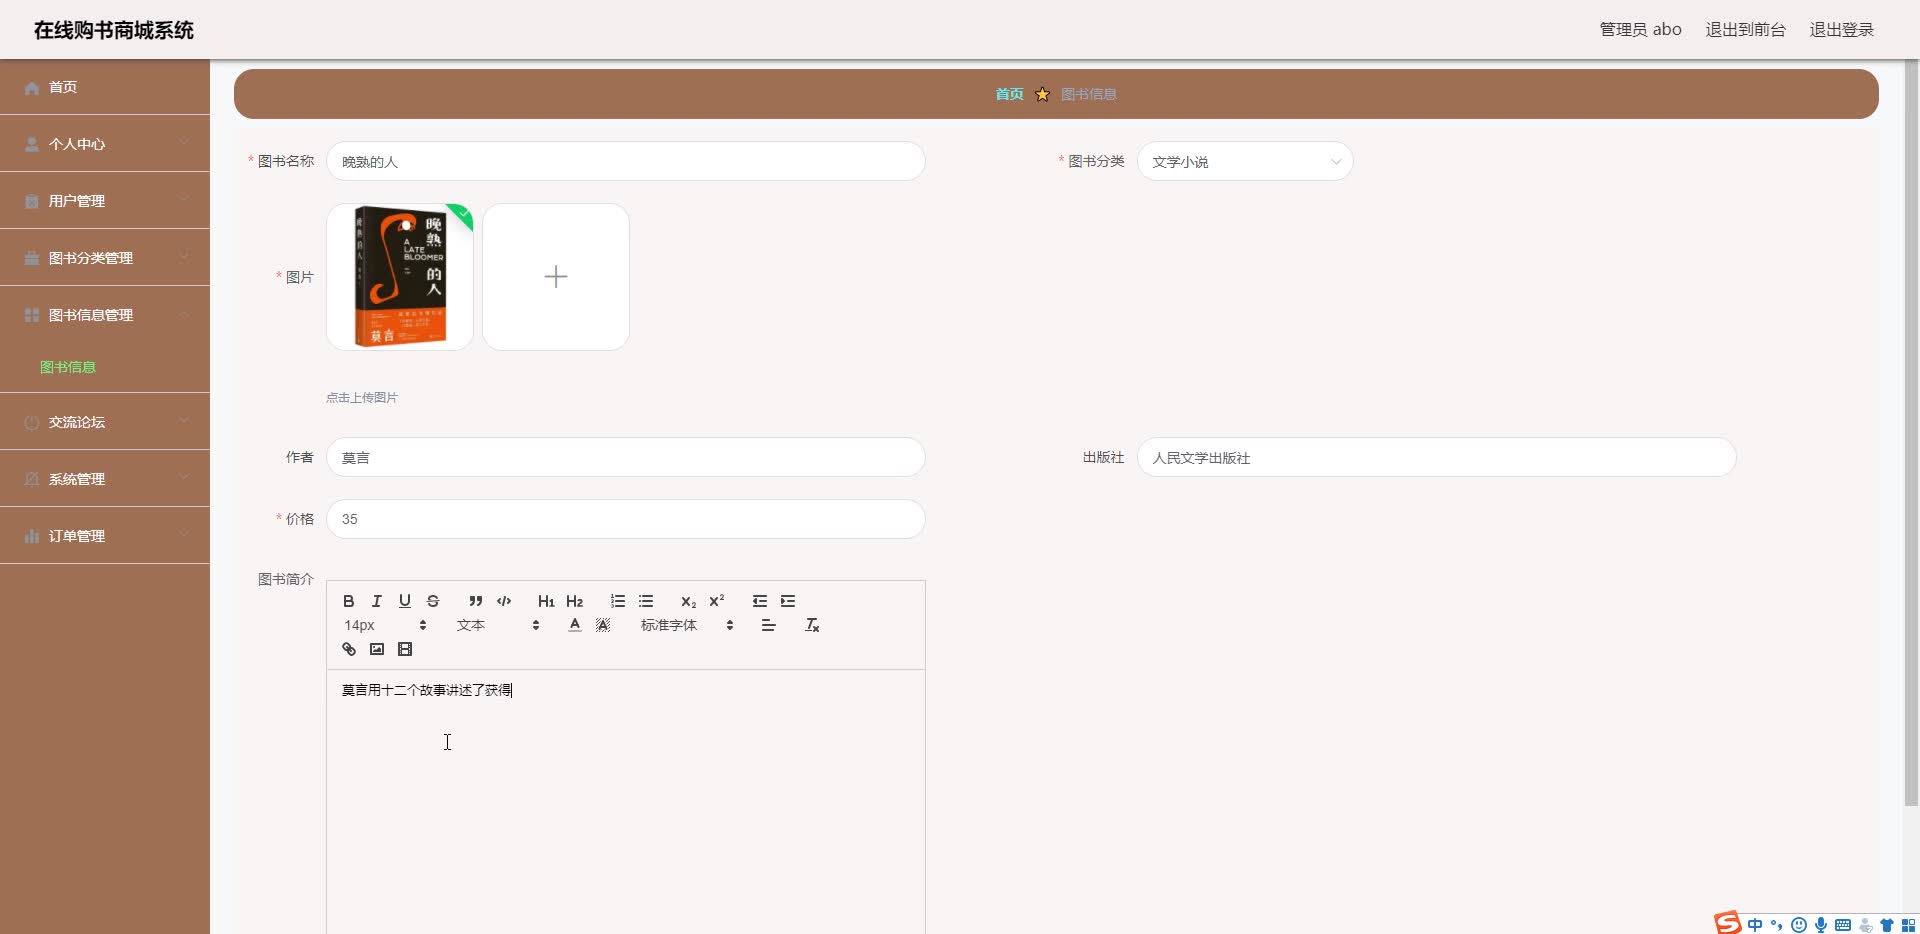Insert an image into the book description
The height and width of the screenshot is (934, 1920).
click(x=377, y=648)
